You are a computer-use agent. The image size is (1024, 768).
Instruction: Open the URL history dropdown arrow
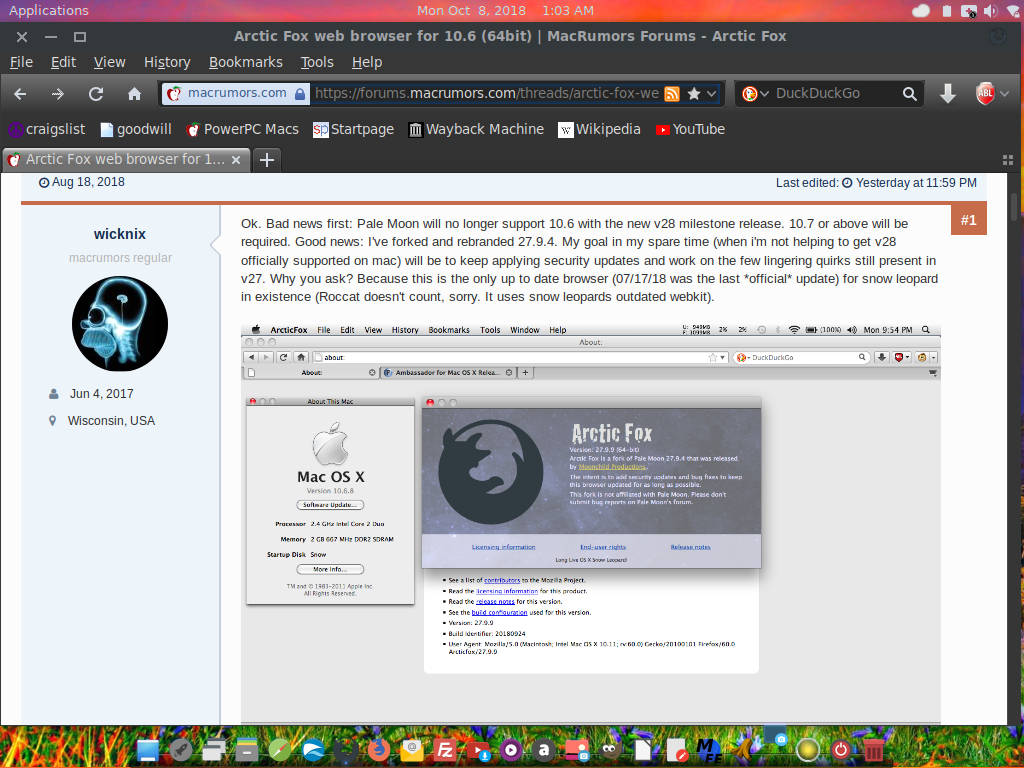[711, 93]
